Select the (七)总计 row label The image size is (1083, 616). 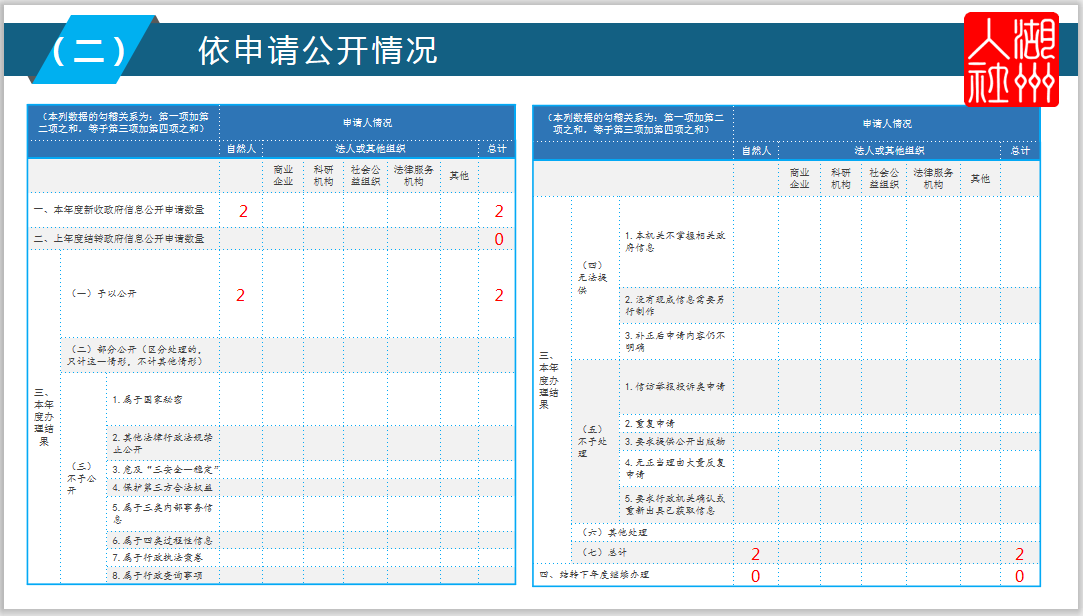coord(604,552)
